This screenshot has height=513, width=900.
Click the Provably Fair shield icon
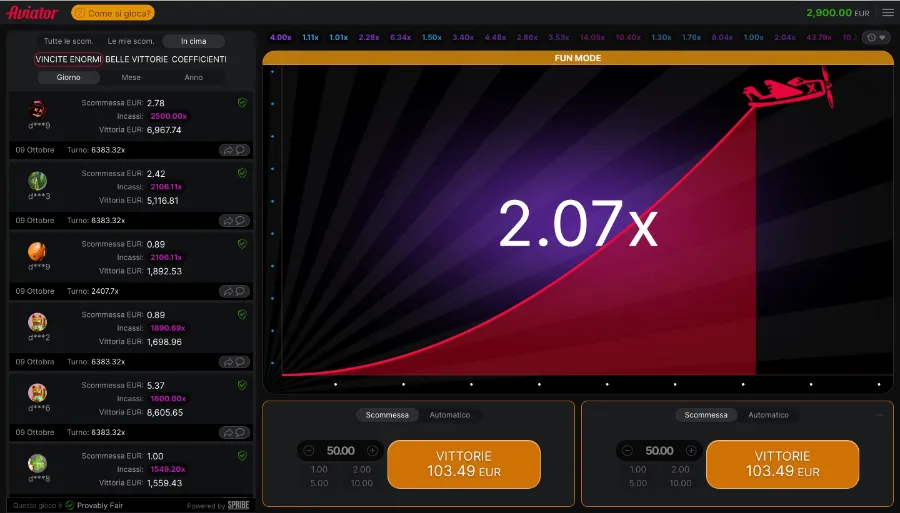tap(70, 505)
